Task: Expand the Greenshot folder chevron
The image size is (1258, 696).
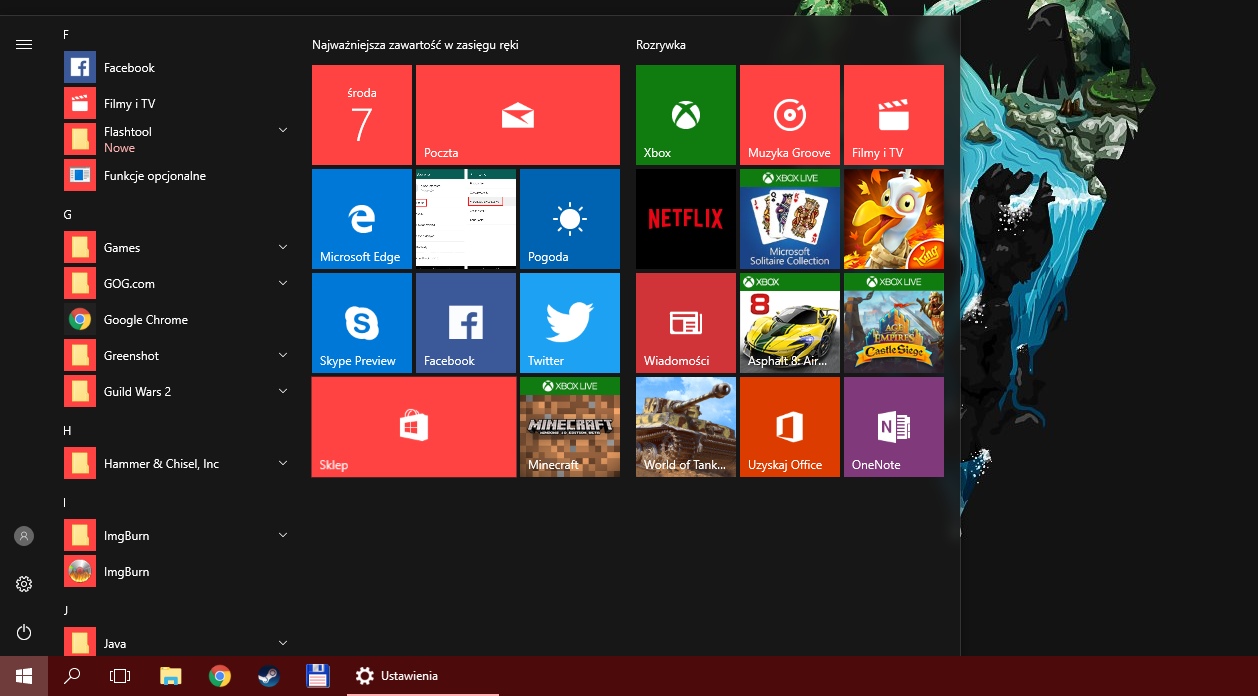Action: [283, 355]
